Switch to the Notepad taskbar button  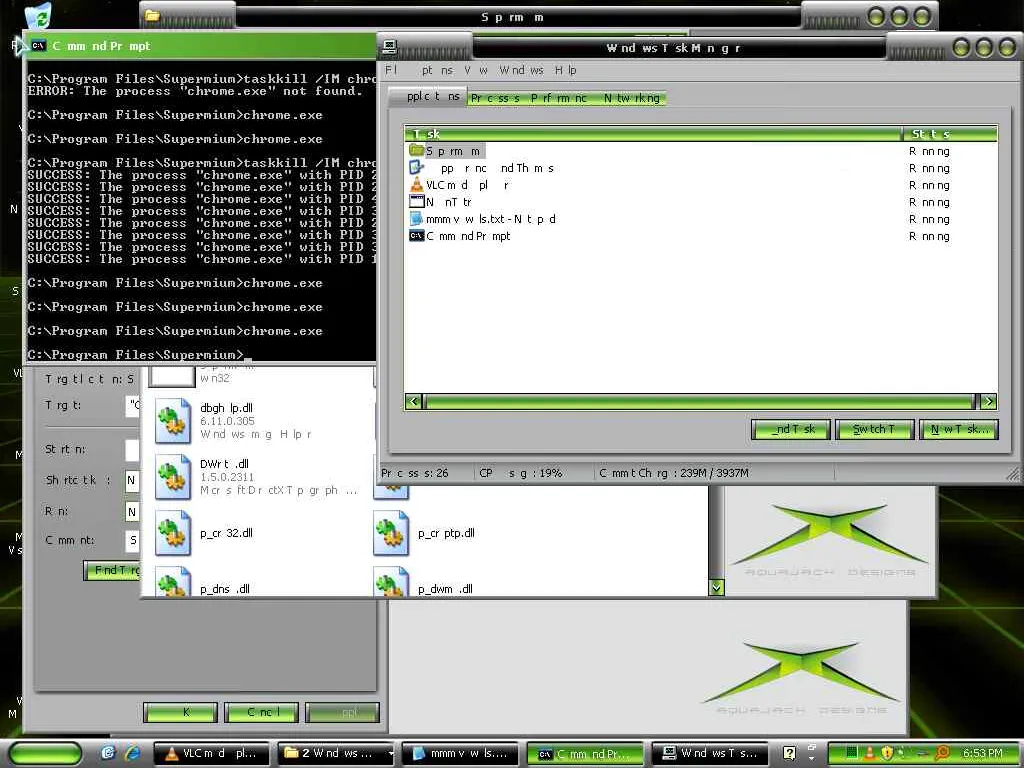[460, 754]
